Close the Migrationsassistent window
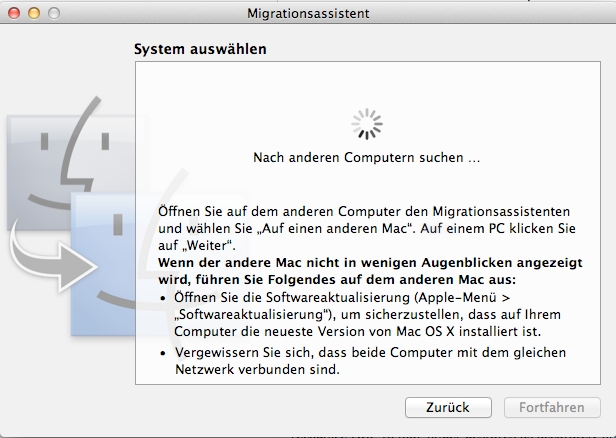The width and height of the screenshot is (616, 438). click(12, 14)
